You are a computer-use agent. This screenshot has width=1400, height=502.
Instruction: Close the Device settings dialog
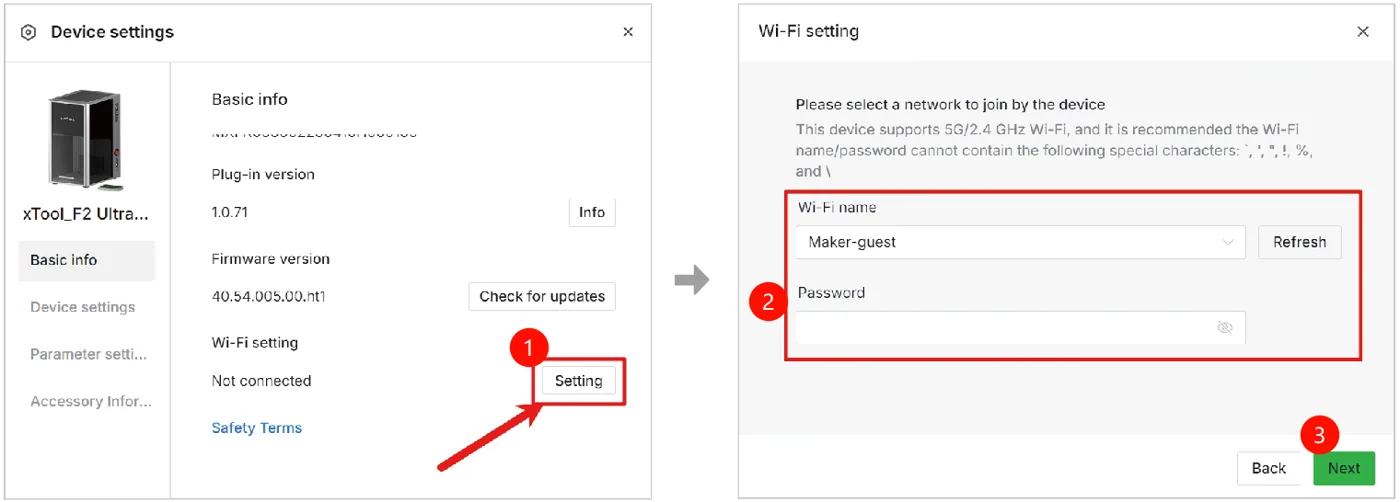(628, 32)
